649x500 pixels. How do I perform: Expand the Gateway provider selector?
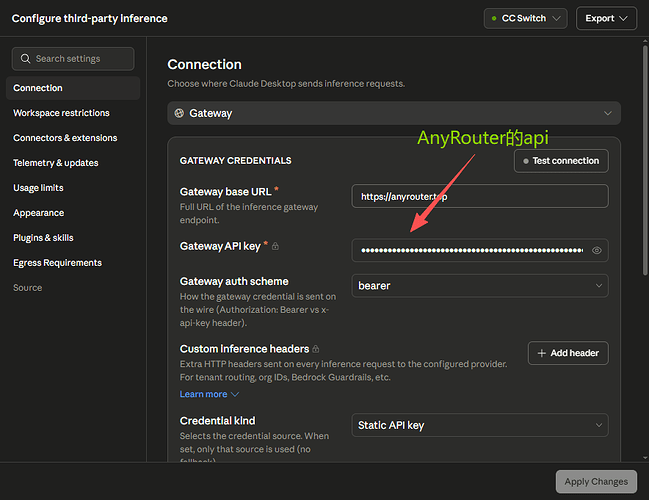(394, 113)
